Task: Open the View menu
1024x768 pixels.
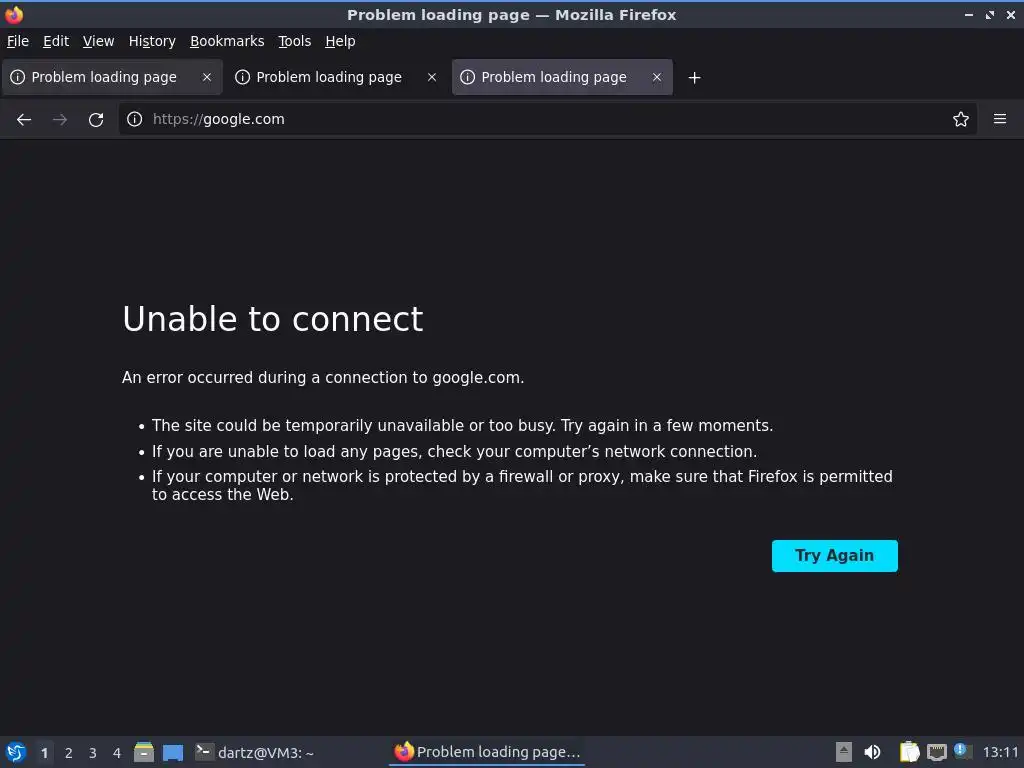Action: (98, 41)
